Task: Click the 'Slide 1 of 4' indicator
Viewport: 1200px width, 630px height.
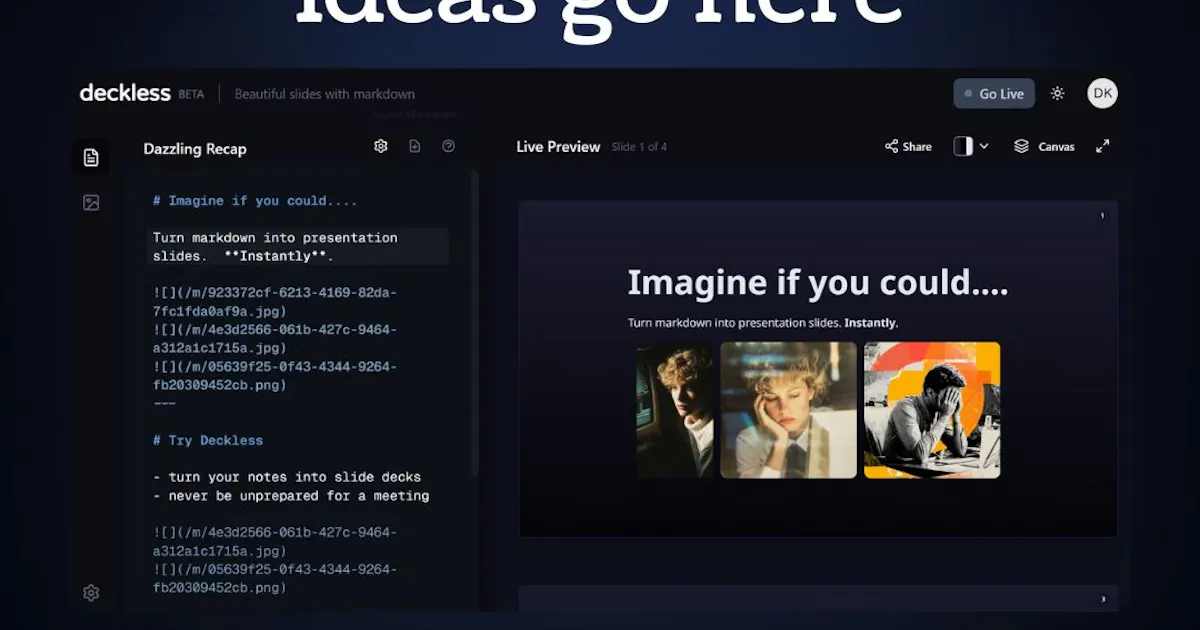Action: pos(639,147)
